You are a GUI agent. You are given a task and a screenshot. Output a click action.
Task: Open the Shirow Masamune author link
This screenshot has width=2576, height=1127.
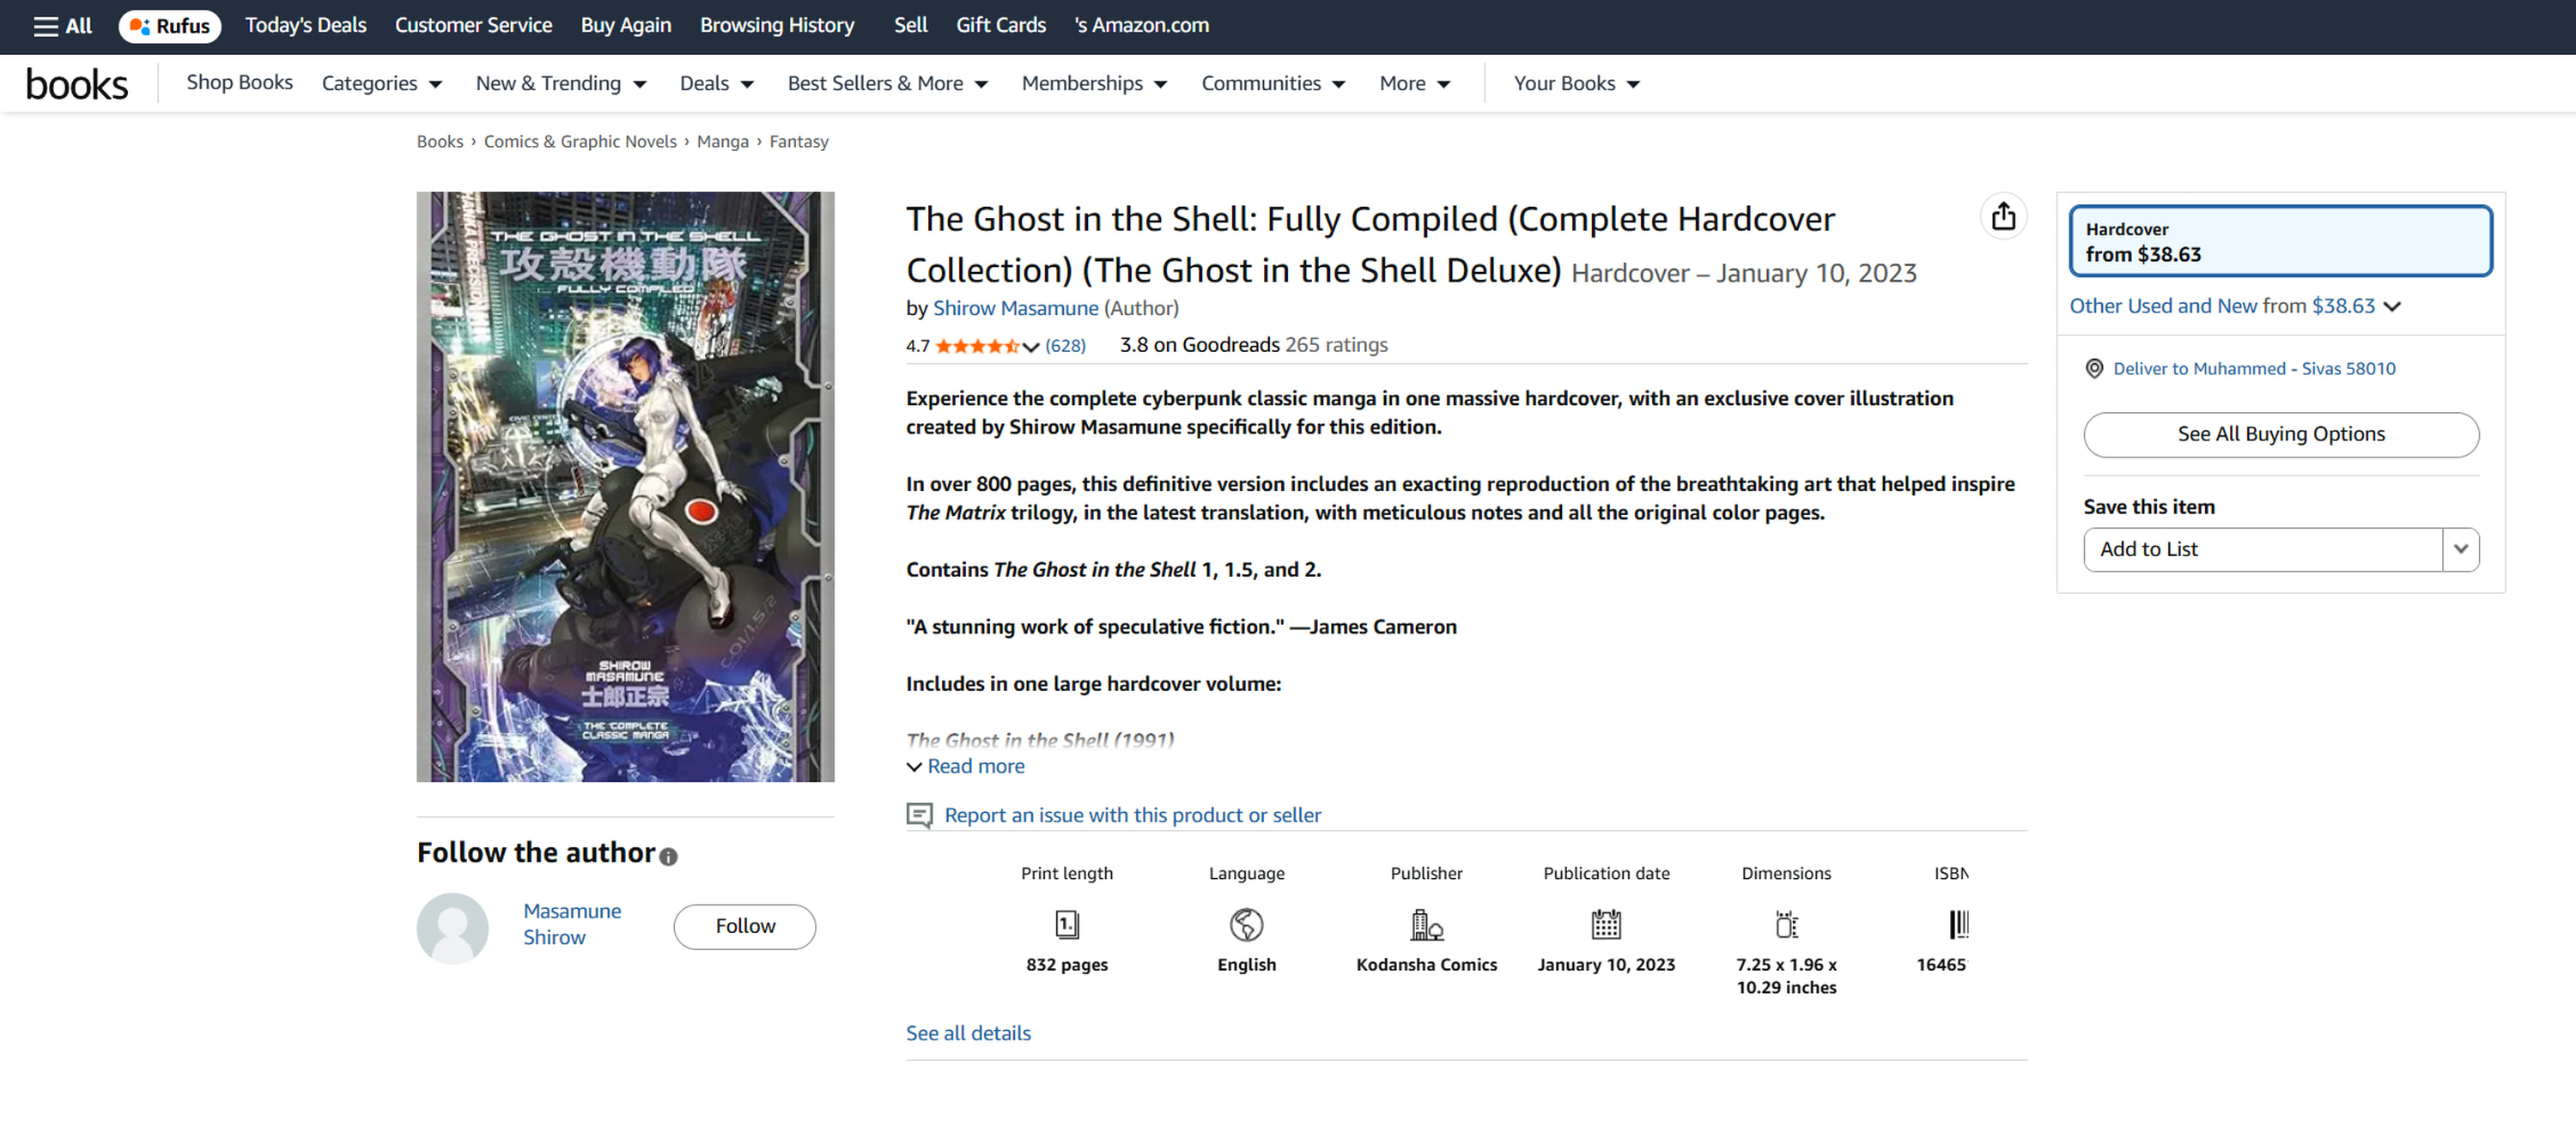(1015, 308)
